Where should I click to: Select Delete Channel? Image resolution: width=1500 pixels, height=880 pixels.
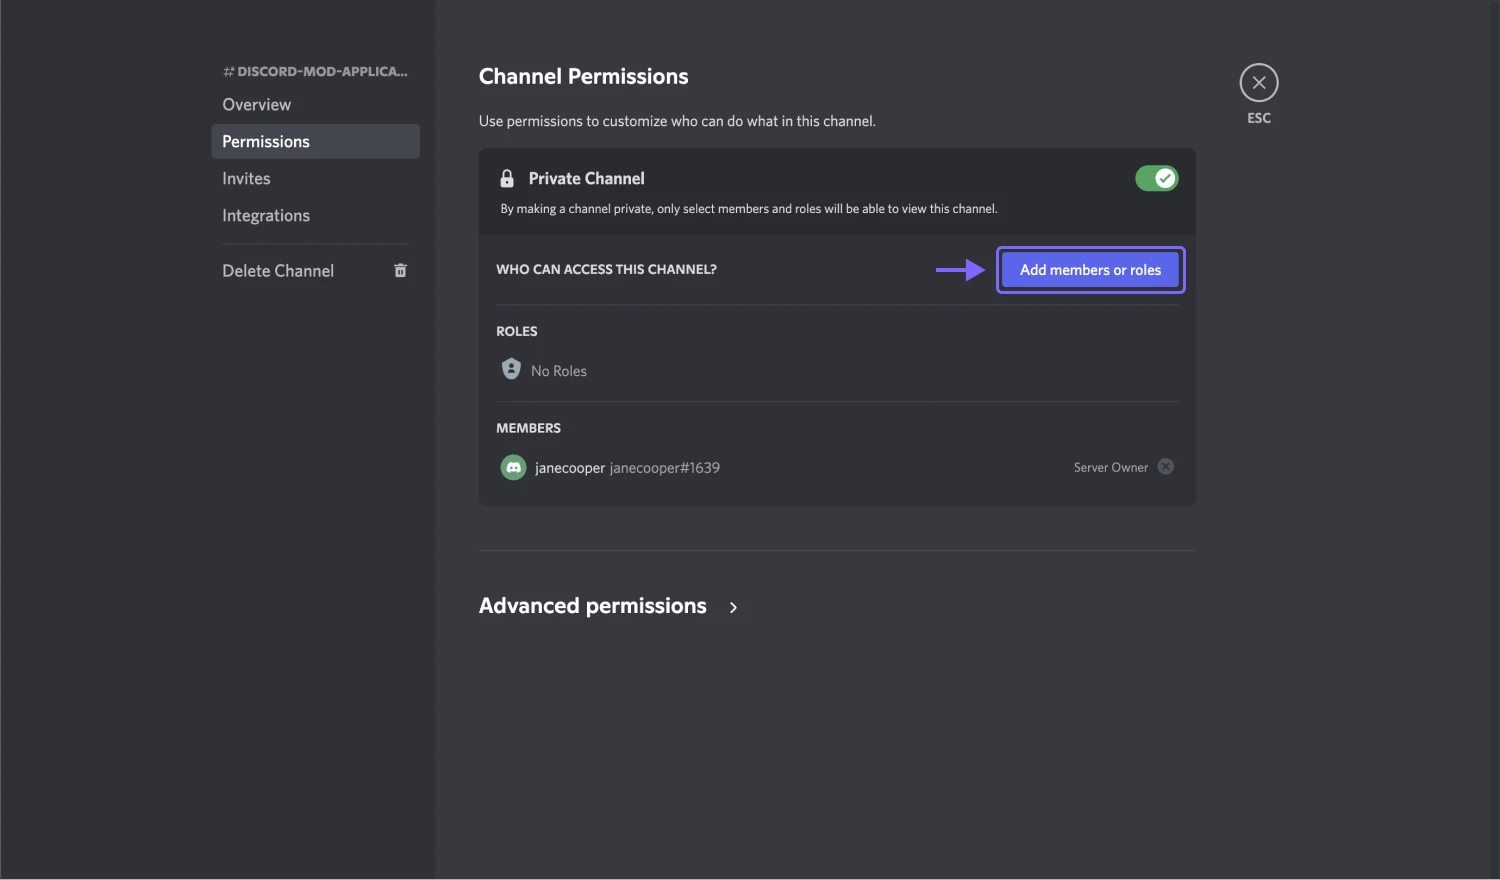pos(278,270)
